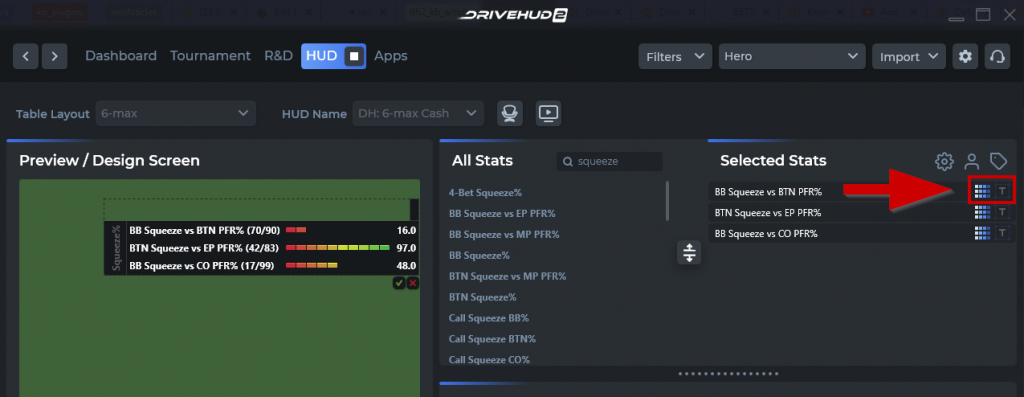Click the 97.0 value in HUD preview
The height and width of the screenshot is (397, 1024).
point(406,248)
